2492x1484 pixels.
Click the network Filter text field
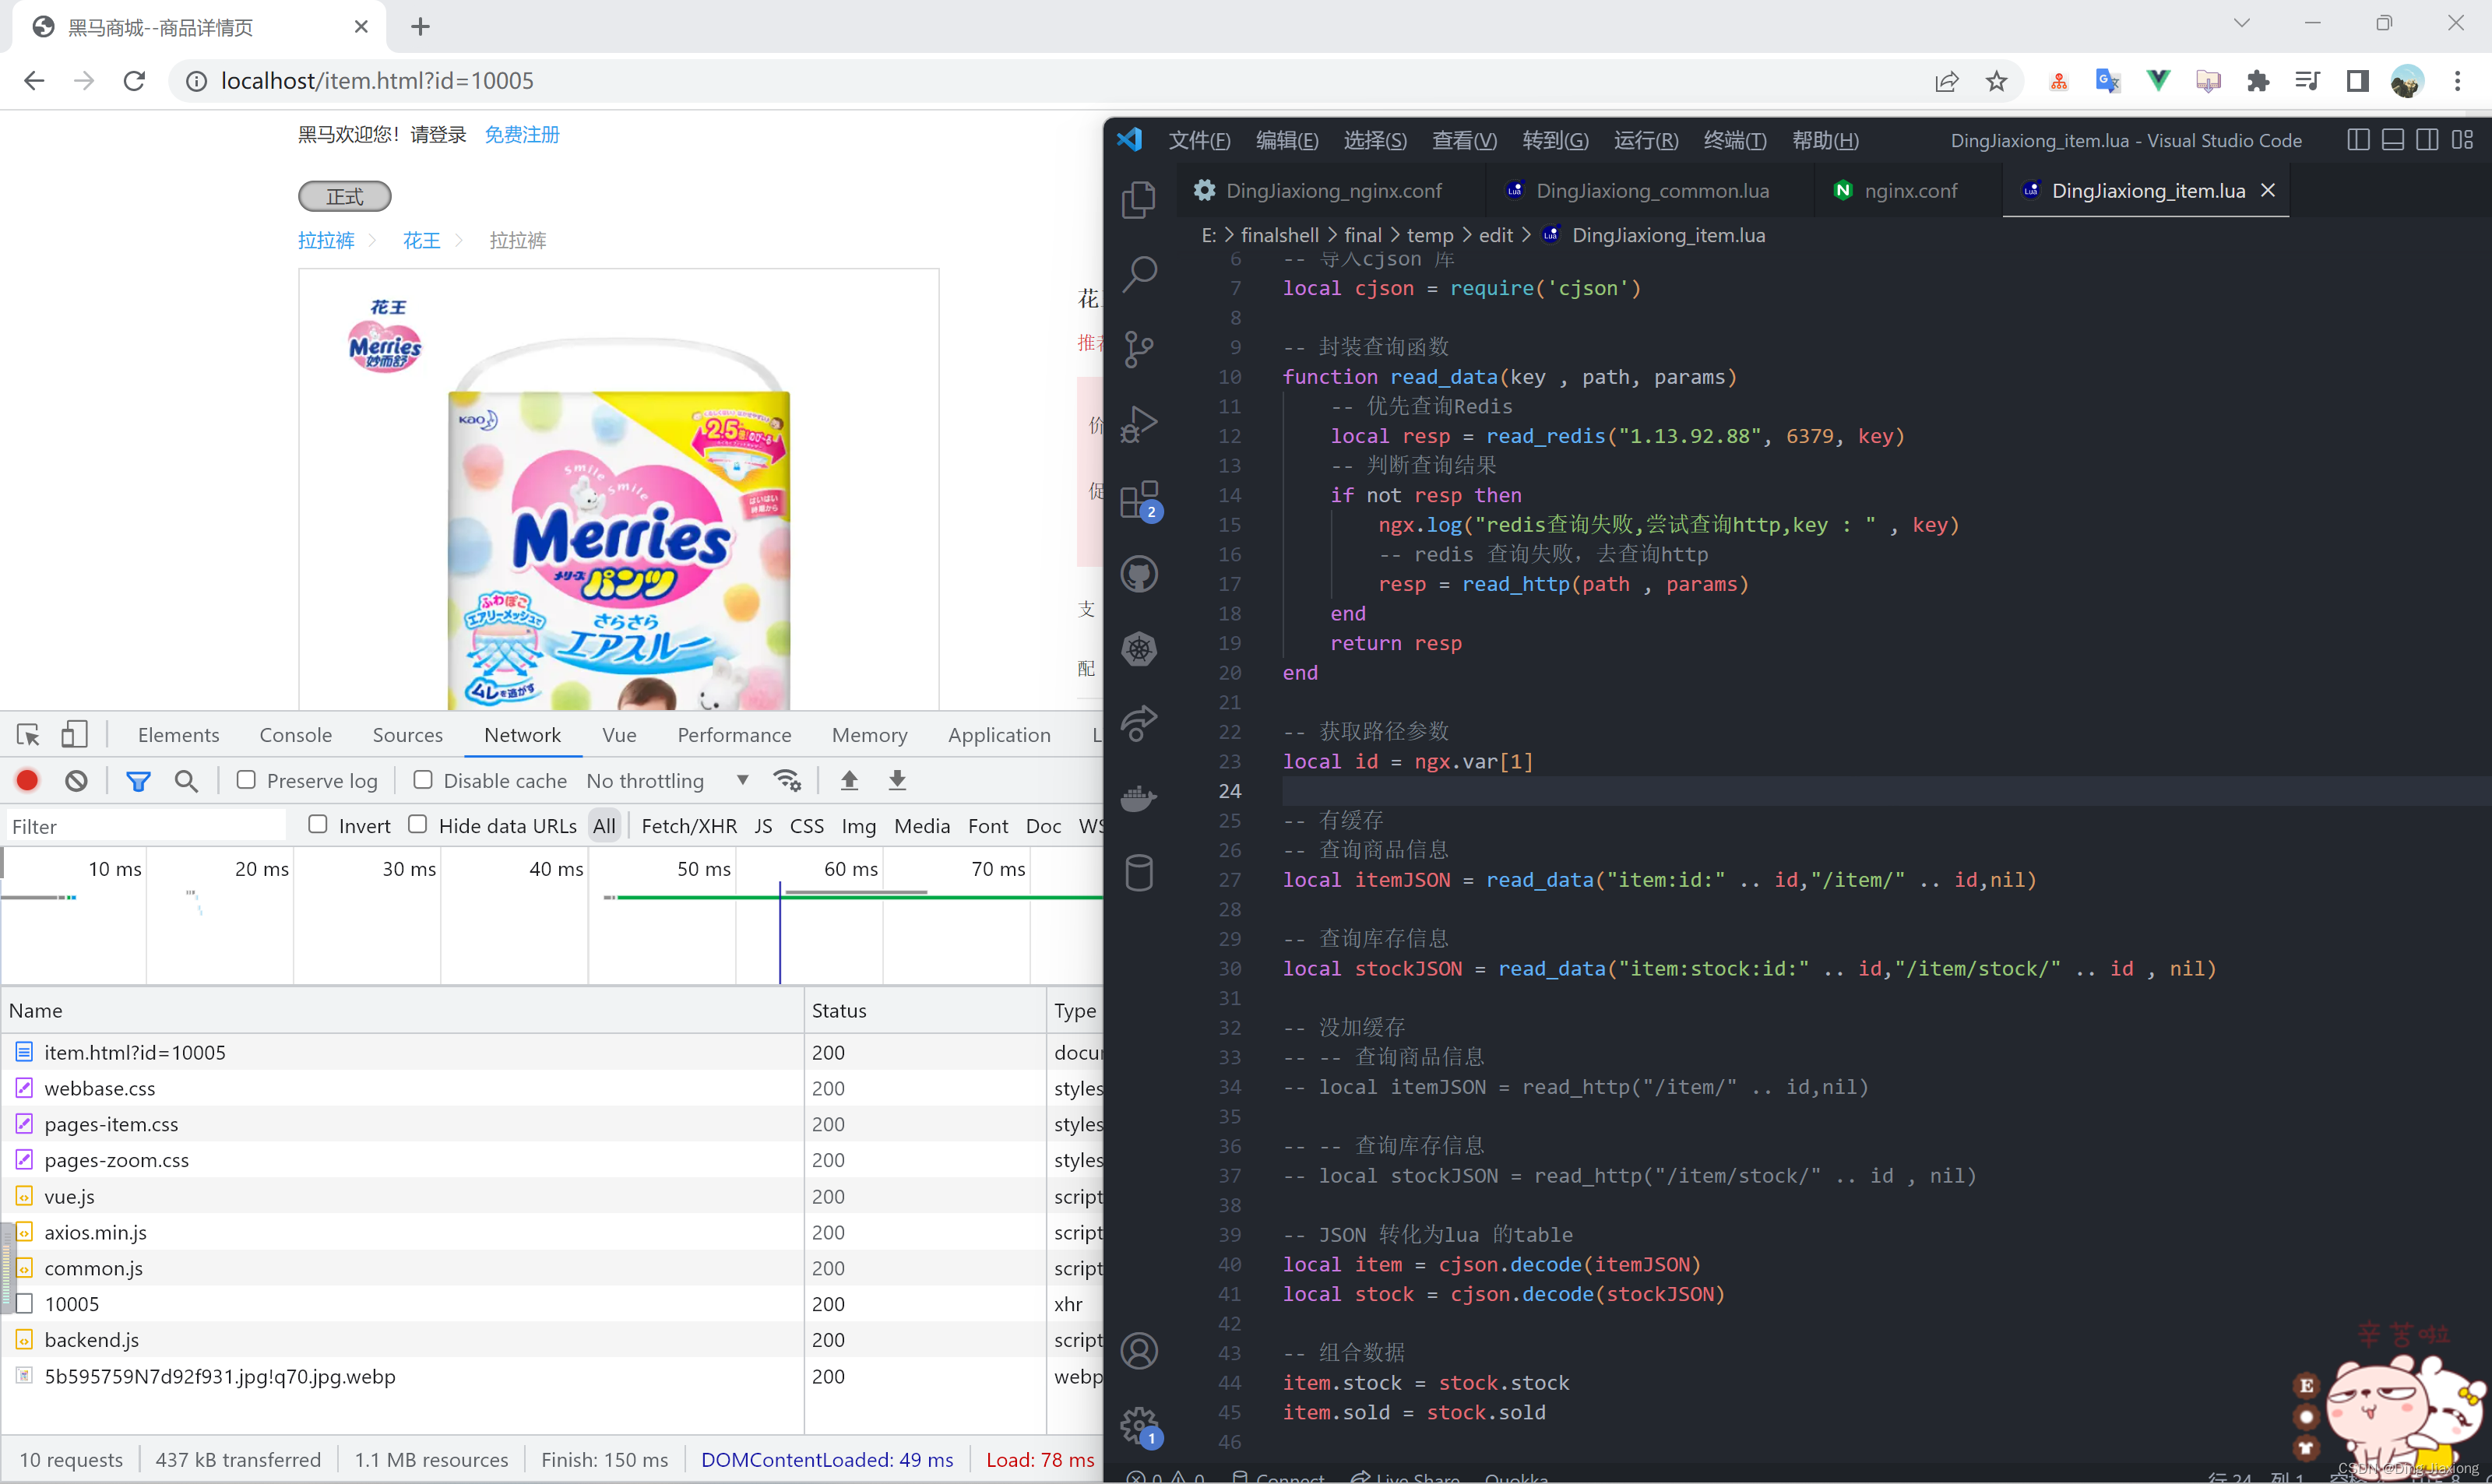pyautogui.click(x=145, y=826)
